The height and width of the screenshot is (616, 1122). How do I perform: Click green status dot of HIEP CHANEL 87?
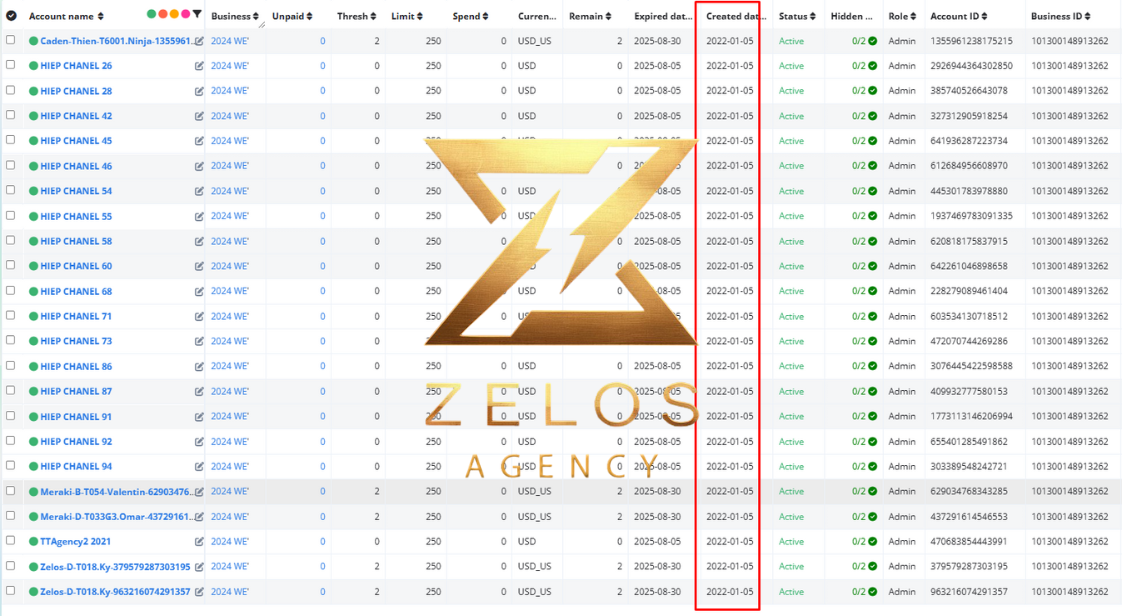33,391
